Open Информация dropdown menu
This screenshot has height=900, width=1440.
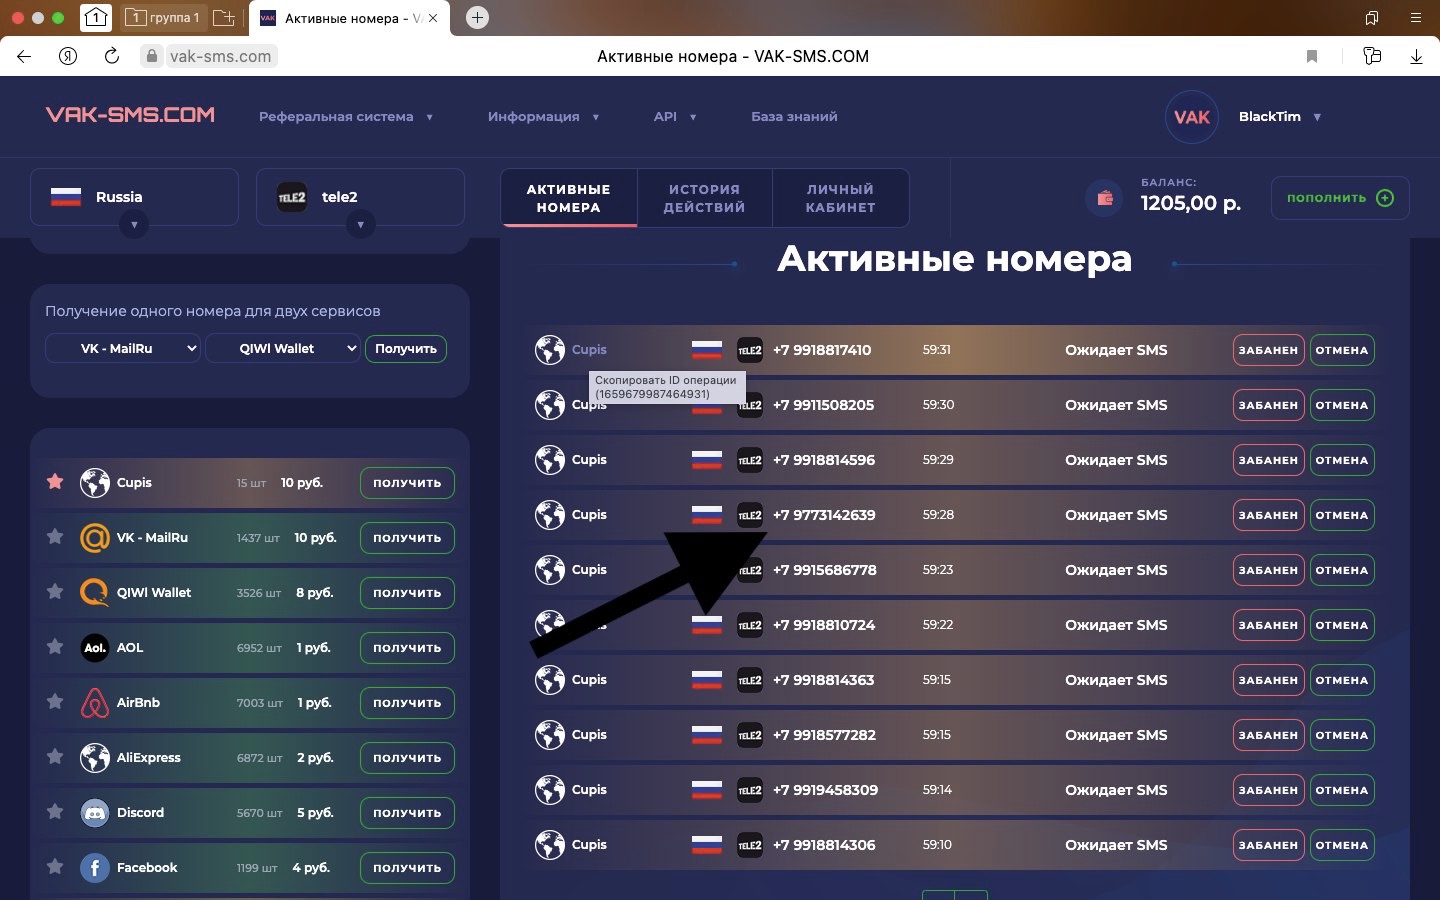[x=543, y=117]
